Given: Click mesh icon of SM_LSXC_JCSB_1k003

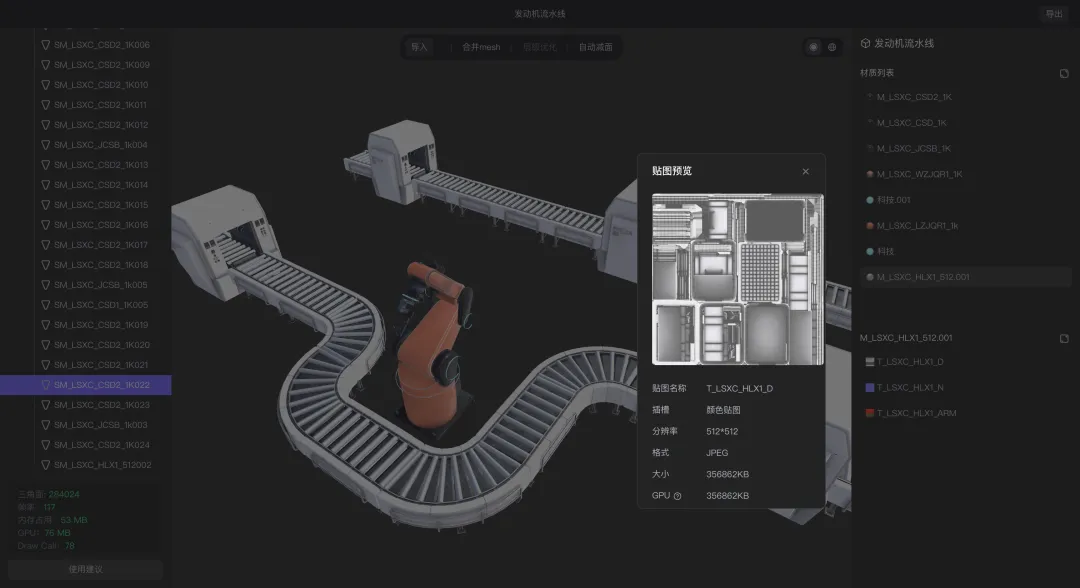Looking at the screenshot, I should click(45, 425).
